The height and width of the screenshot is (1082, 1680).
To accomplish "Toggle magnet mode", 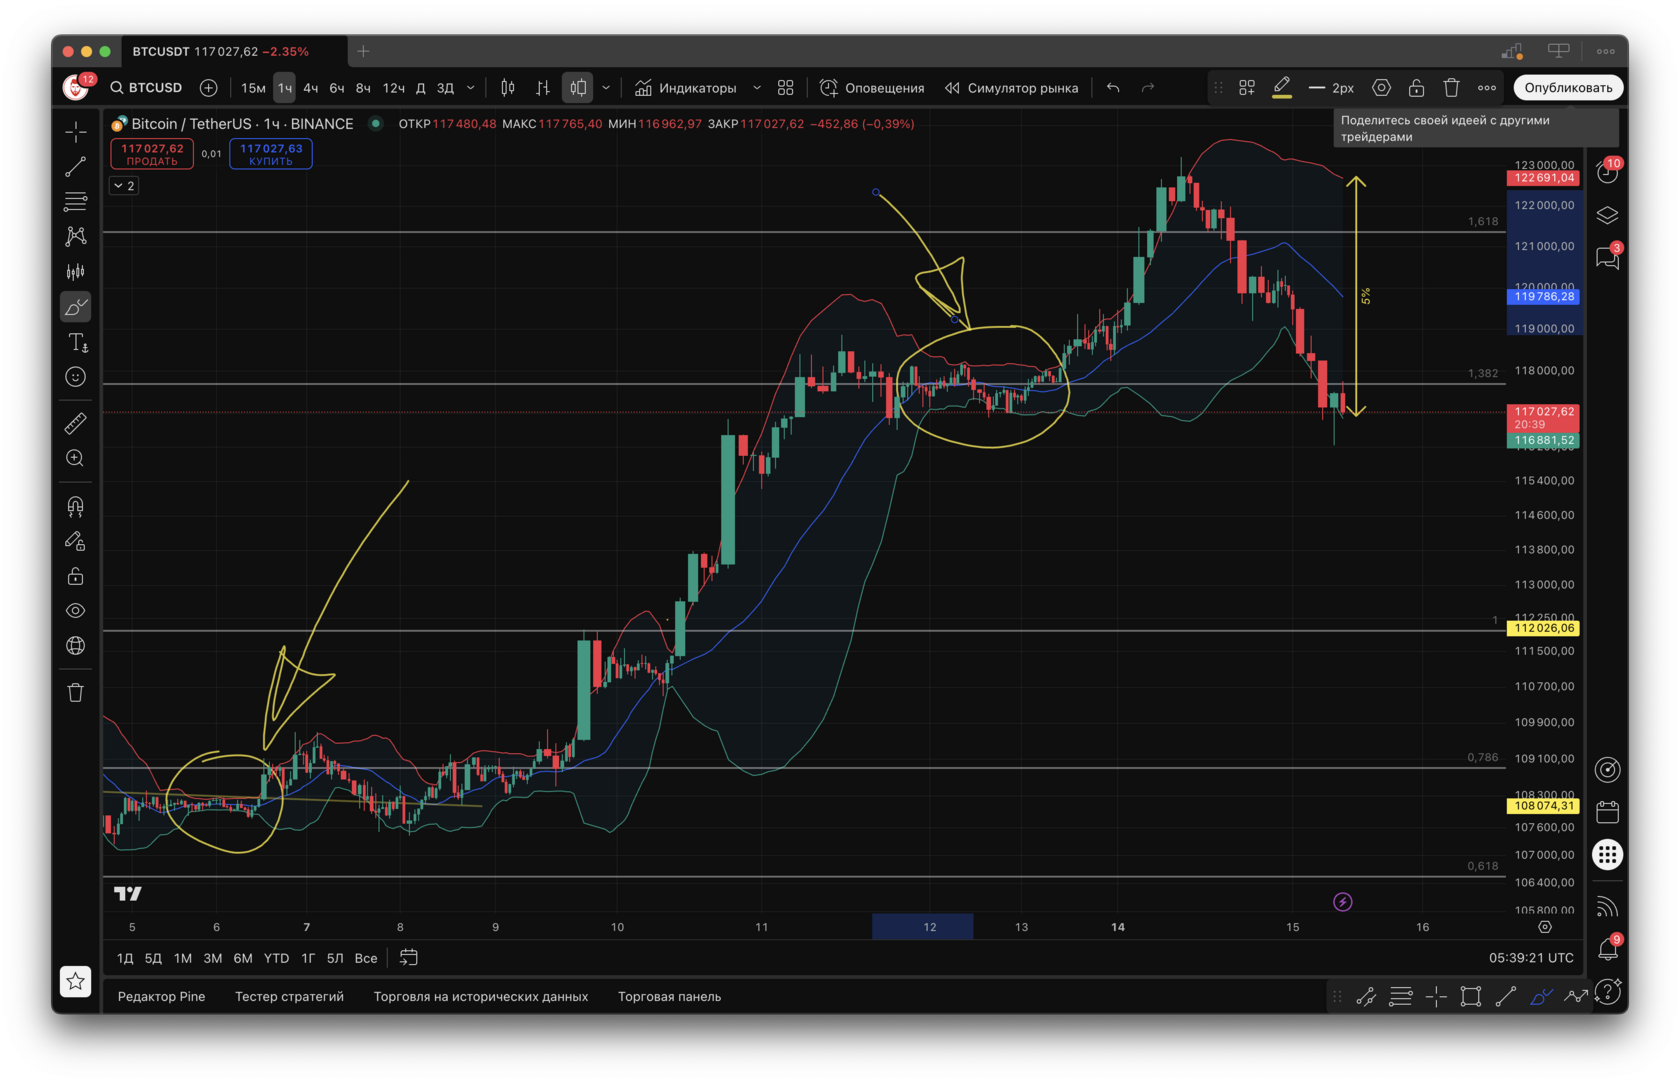I will coord(76,506).
